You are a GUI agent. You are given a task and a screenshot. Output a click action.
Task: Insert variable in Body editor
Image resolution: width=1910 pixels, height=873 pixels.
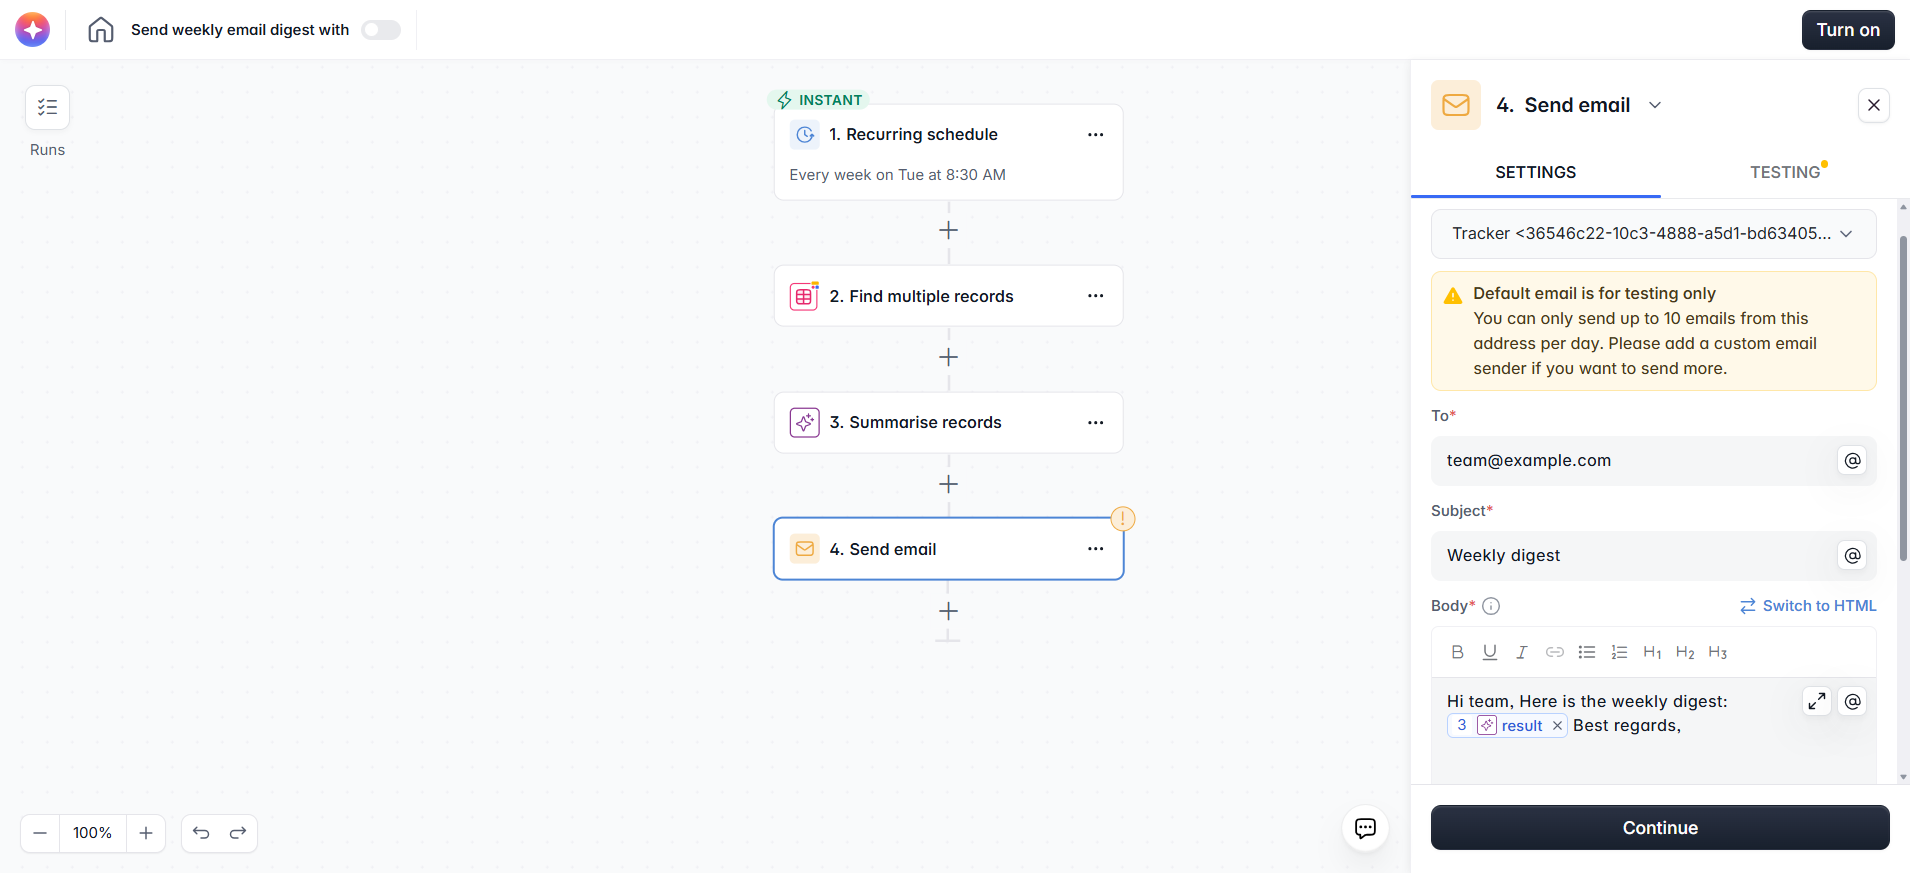point(1853,701)
